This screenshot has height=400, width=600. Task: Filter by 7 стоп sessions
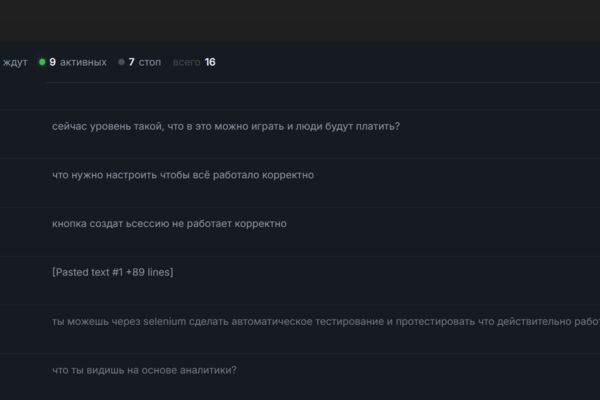[140, 62]
